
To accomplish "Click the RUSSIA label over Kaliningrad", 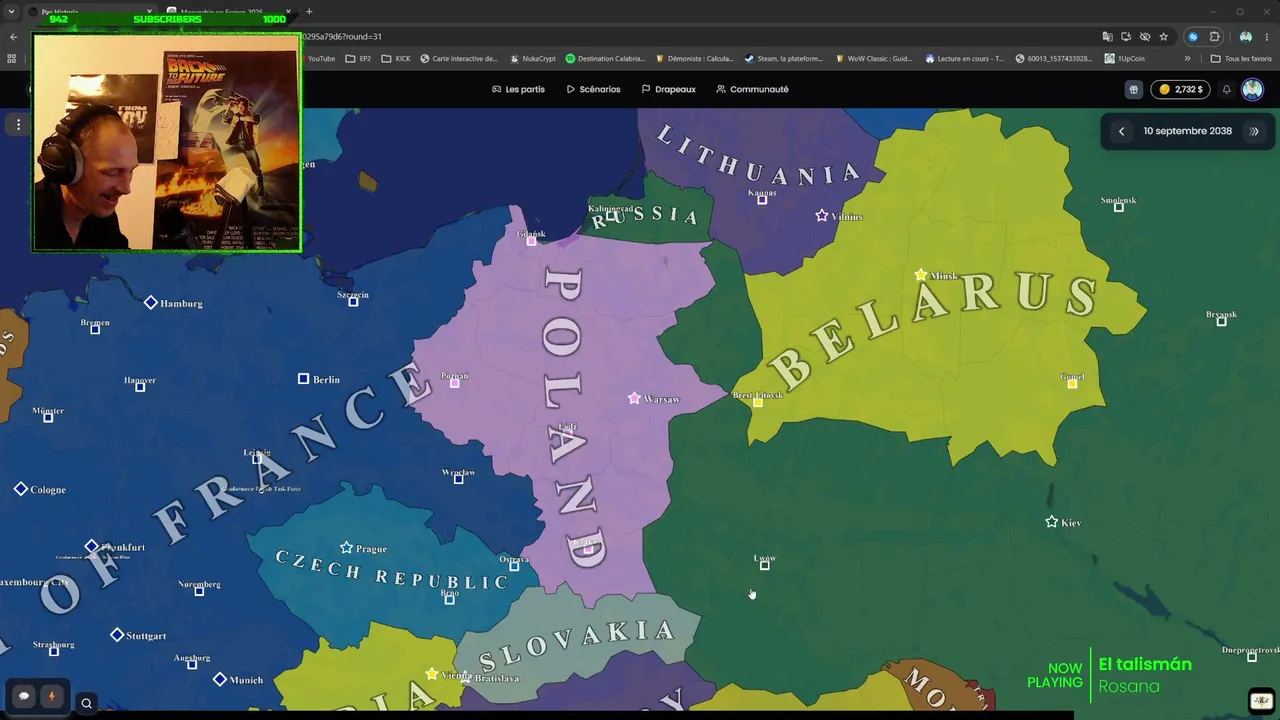I will click(x=645, y=216).
